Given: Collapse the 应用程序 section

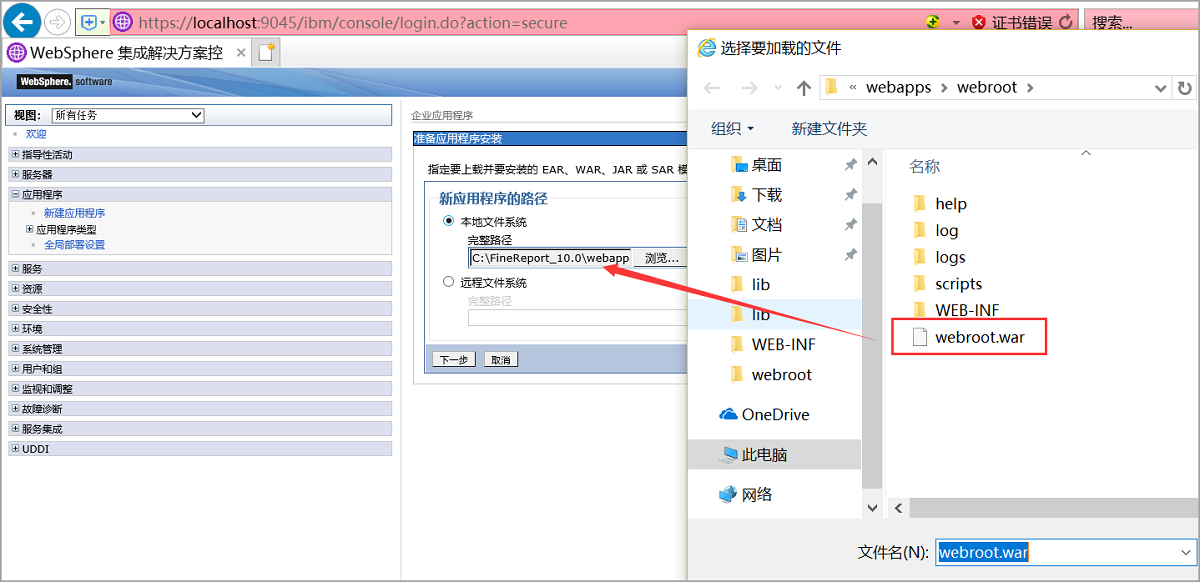Looking at the screenshot, I should click(x=14, y=195).
